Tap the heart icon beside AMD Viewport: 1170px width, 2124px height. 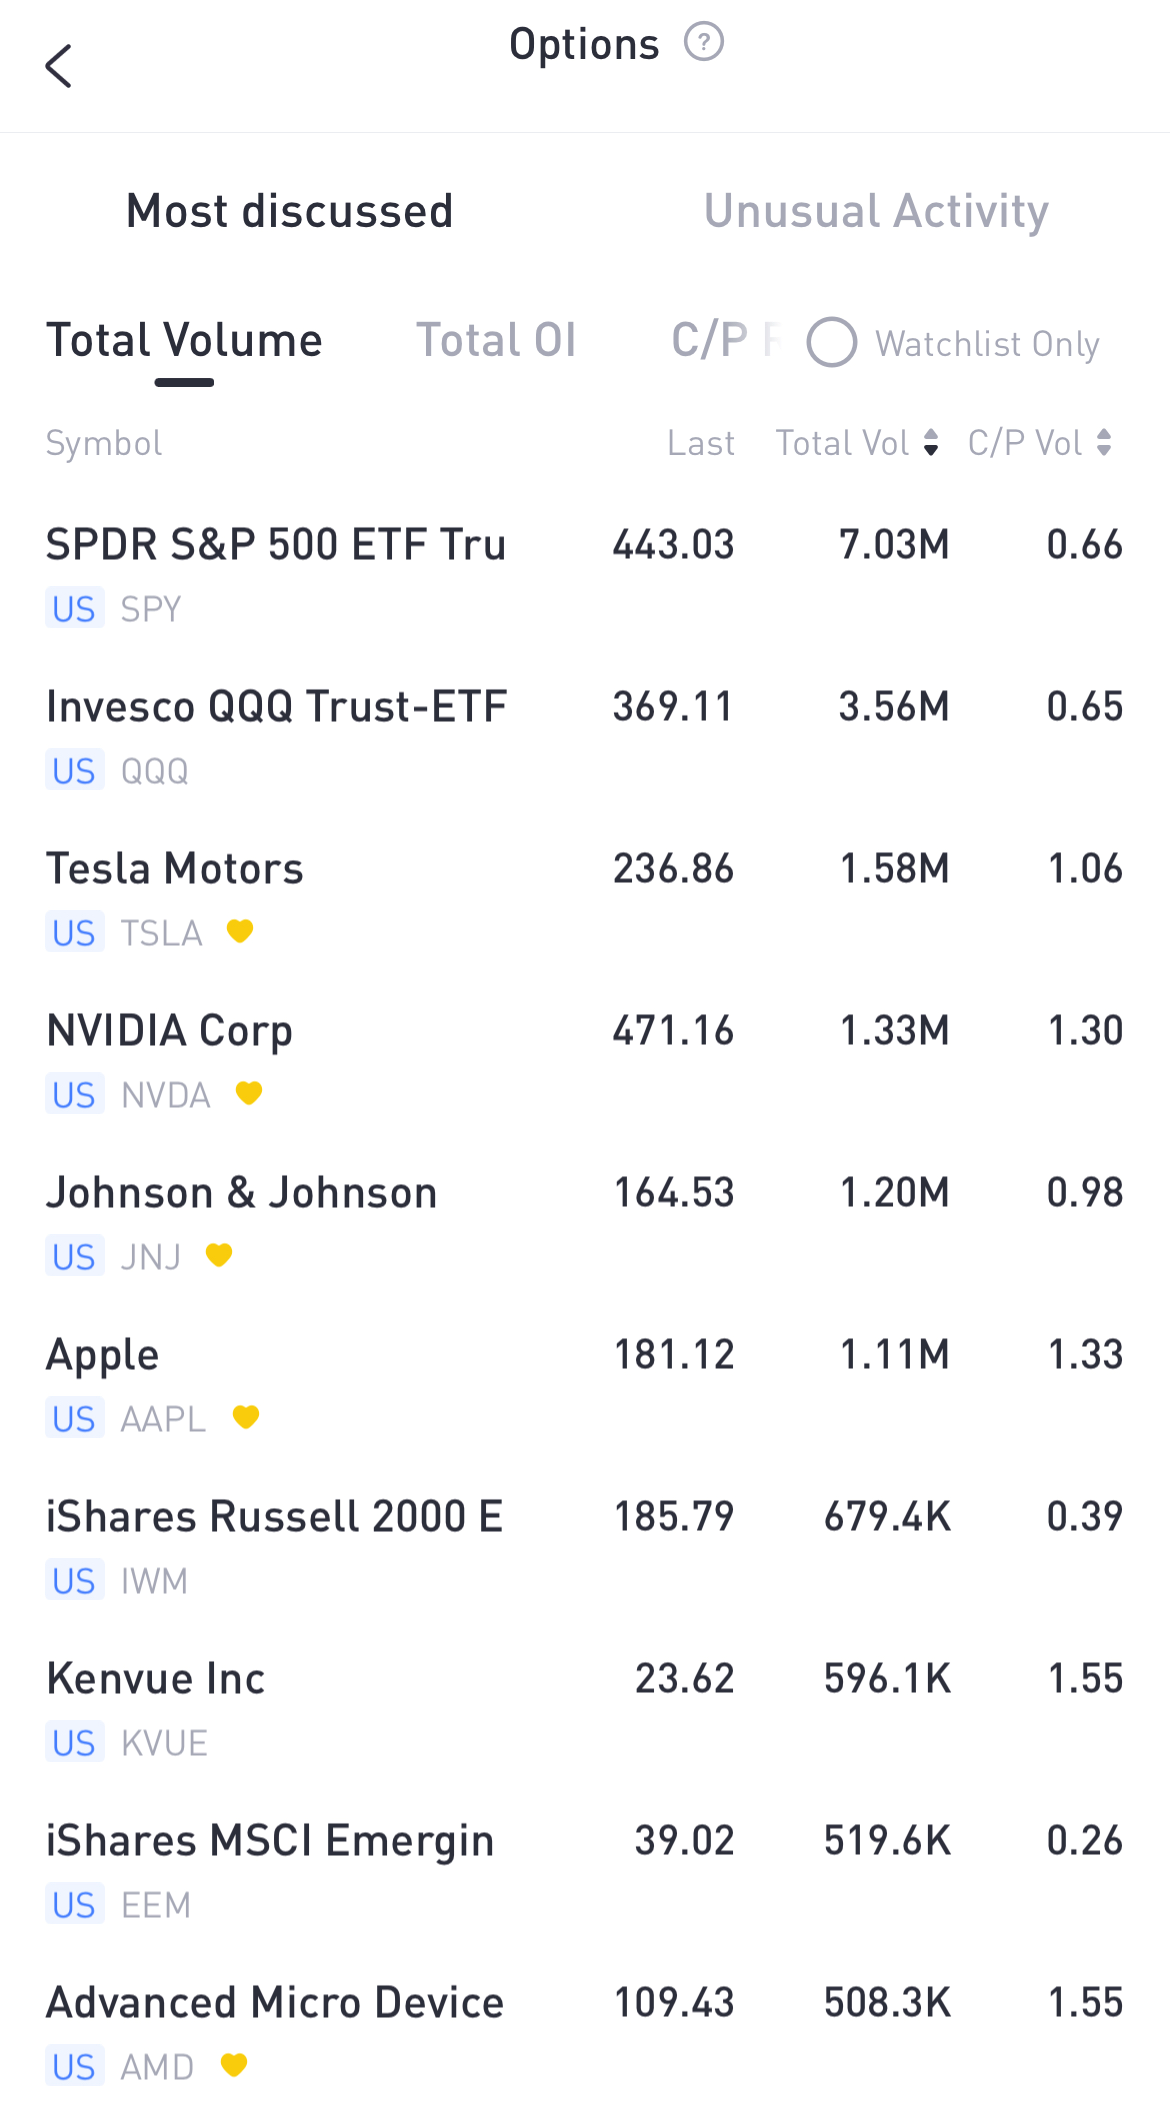(x=234, y=2065)
